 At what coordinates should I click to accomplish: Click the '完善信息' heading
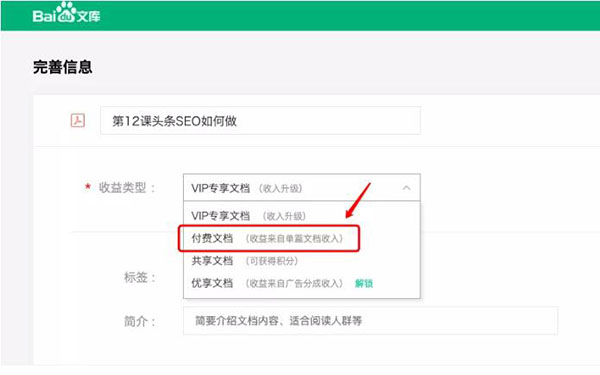click(62, 67)
